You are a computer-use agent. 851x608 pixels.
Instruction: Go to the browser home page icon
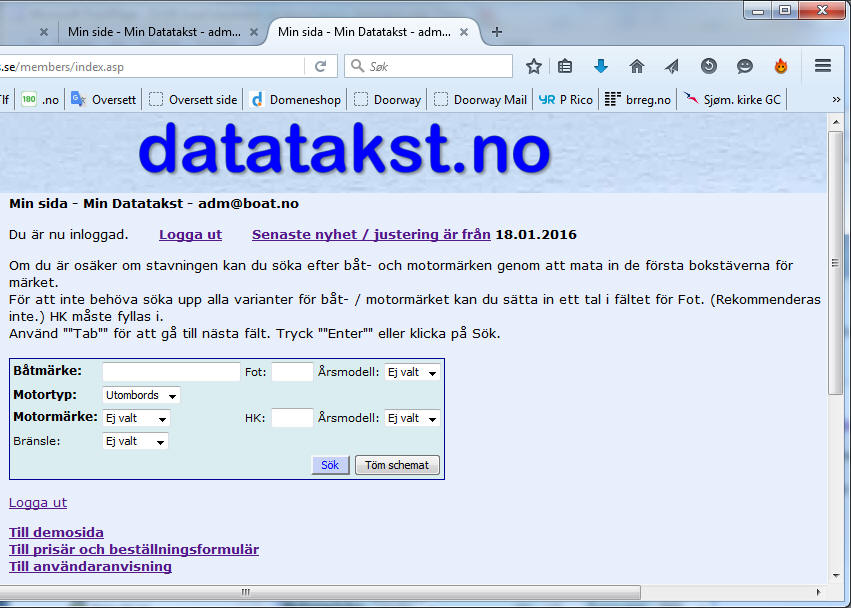637,66
